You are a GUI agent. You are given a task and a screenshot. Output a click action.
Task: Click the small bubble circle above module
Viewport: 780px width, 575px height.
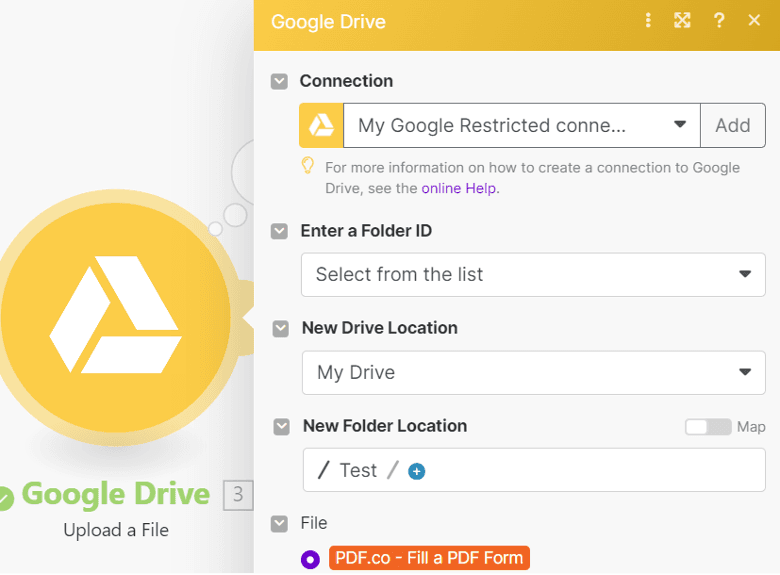[x=215, y=229]
